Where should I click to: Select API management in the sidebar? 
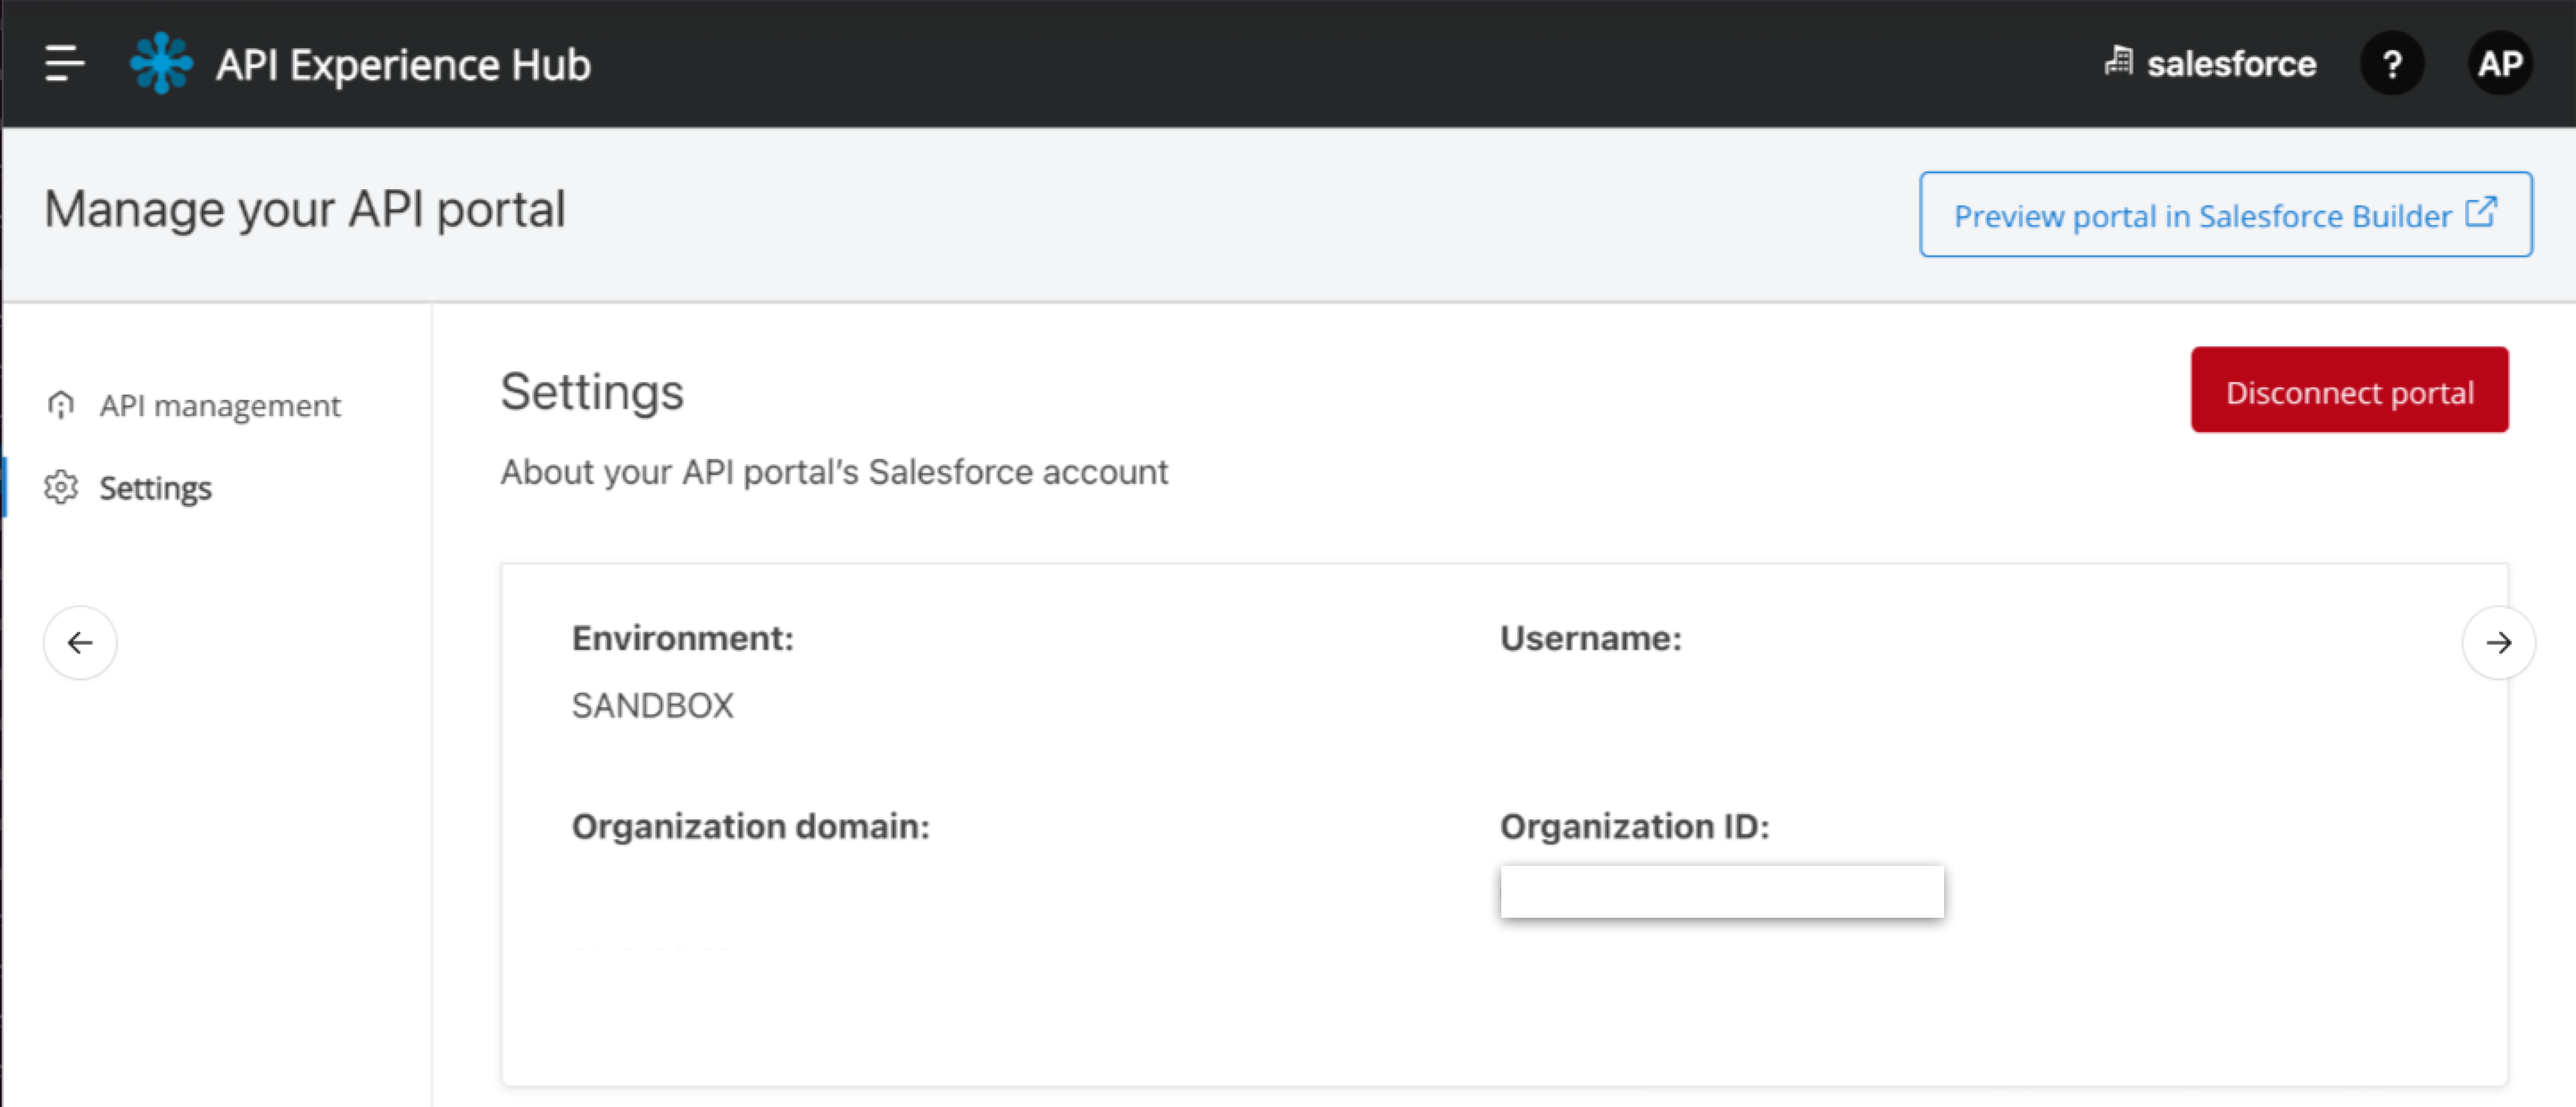pyautogui.click(x=220, y=406)
